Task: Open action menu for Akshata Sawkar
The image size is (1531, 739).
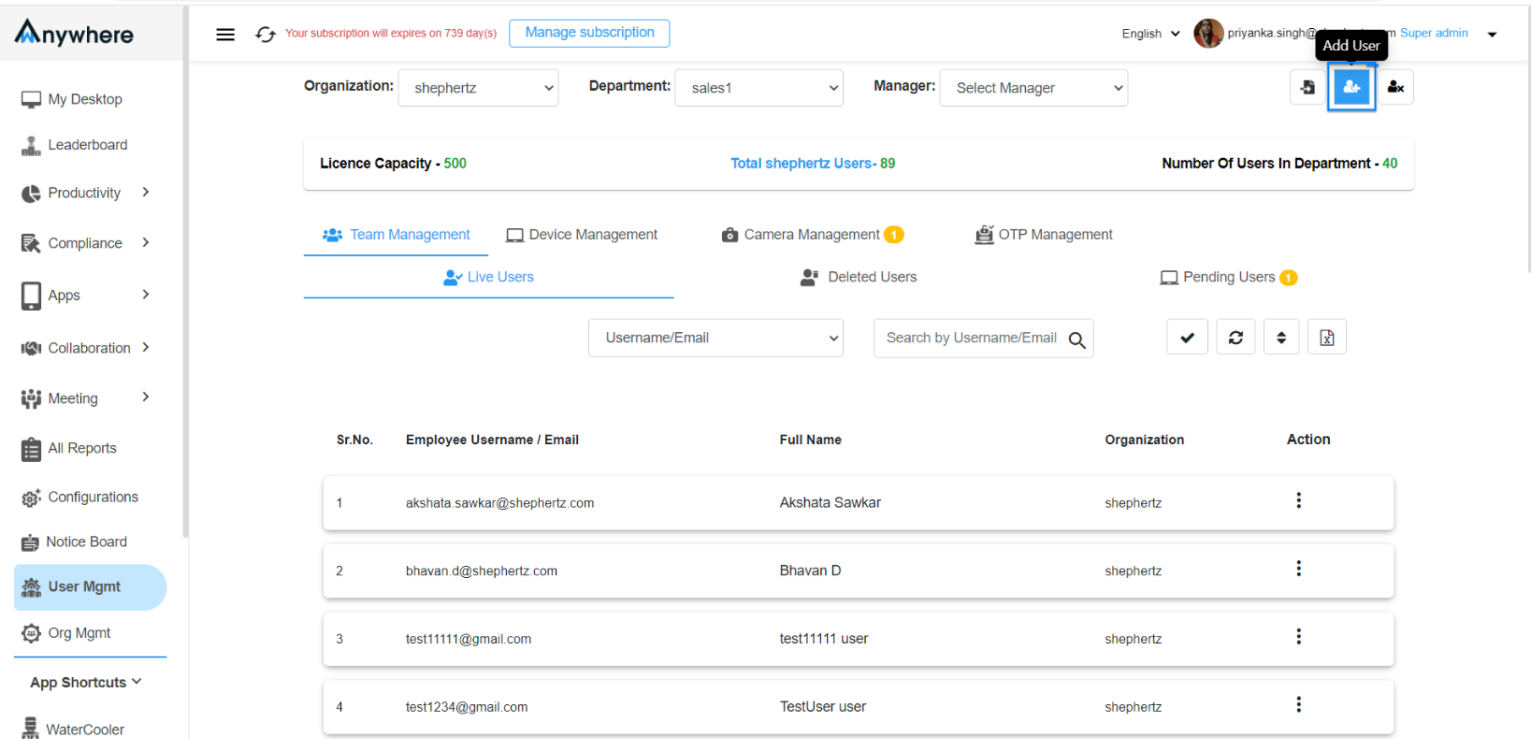Action: [1298, 500]
